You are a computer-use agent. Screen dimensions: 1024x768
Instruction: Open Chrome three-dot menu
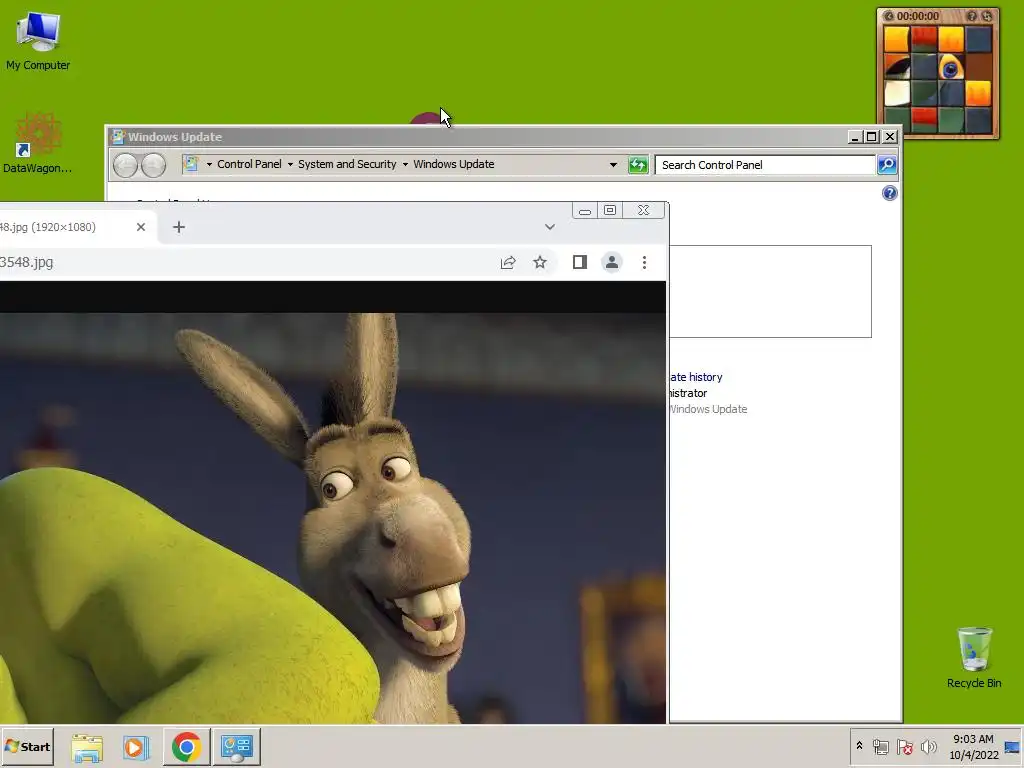click(645, 262)
